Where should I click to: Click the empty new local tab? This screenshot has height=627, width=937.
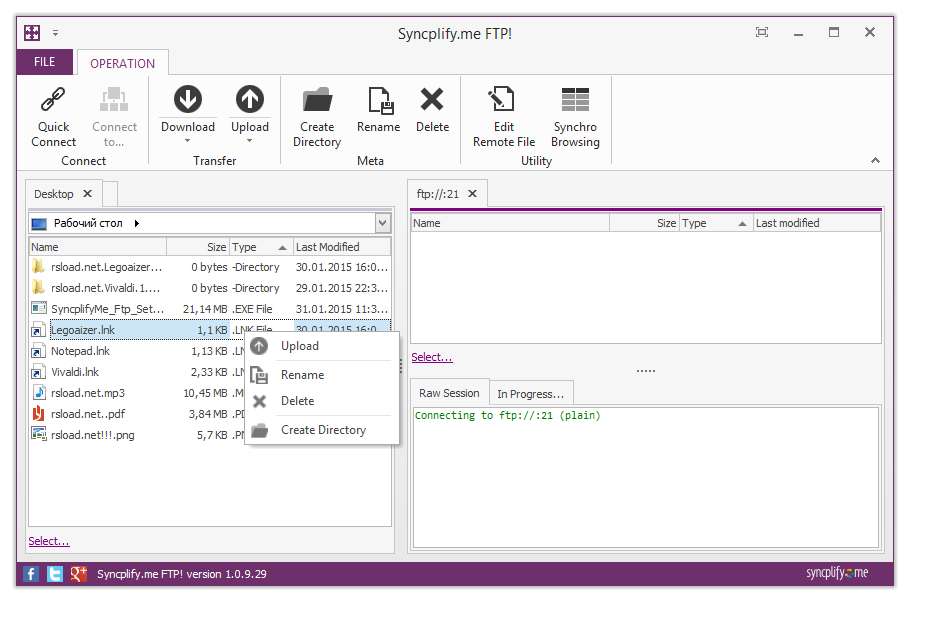(110, 194)
